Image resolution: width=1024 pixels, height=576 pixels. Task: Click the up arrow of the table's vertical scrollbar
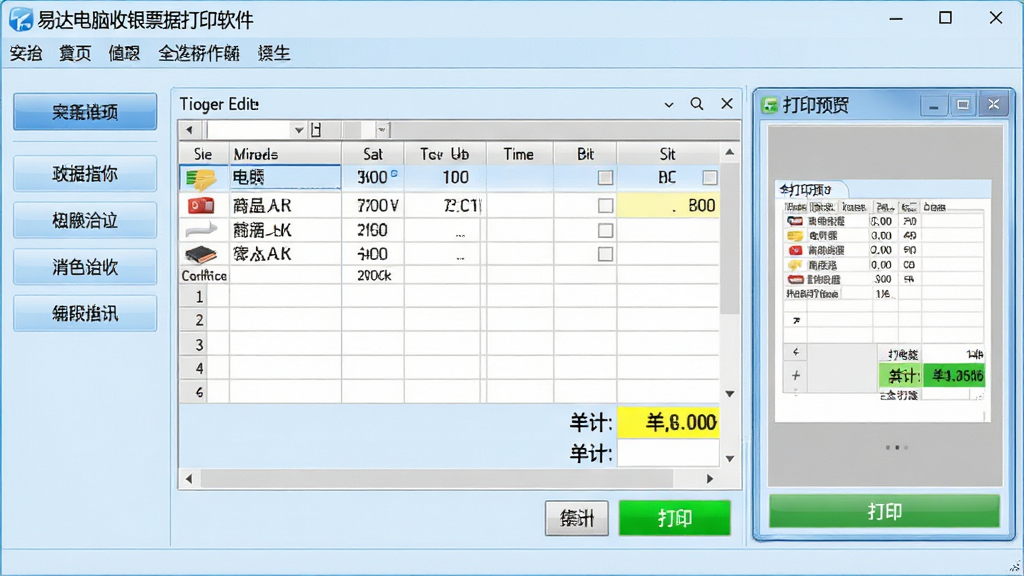(729, 153)
